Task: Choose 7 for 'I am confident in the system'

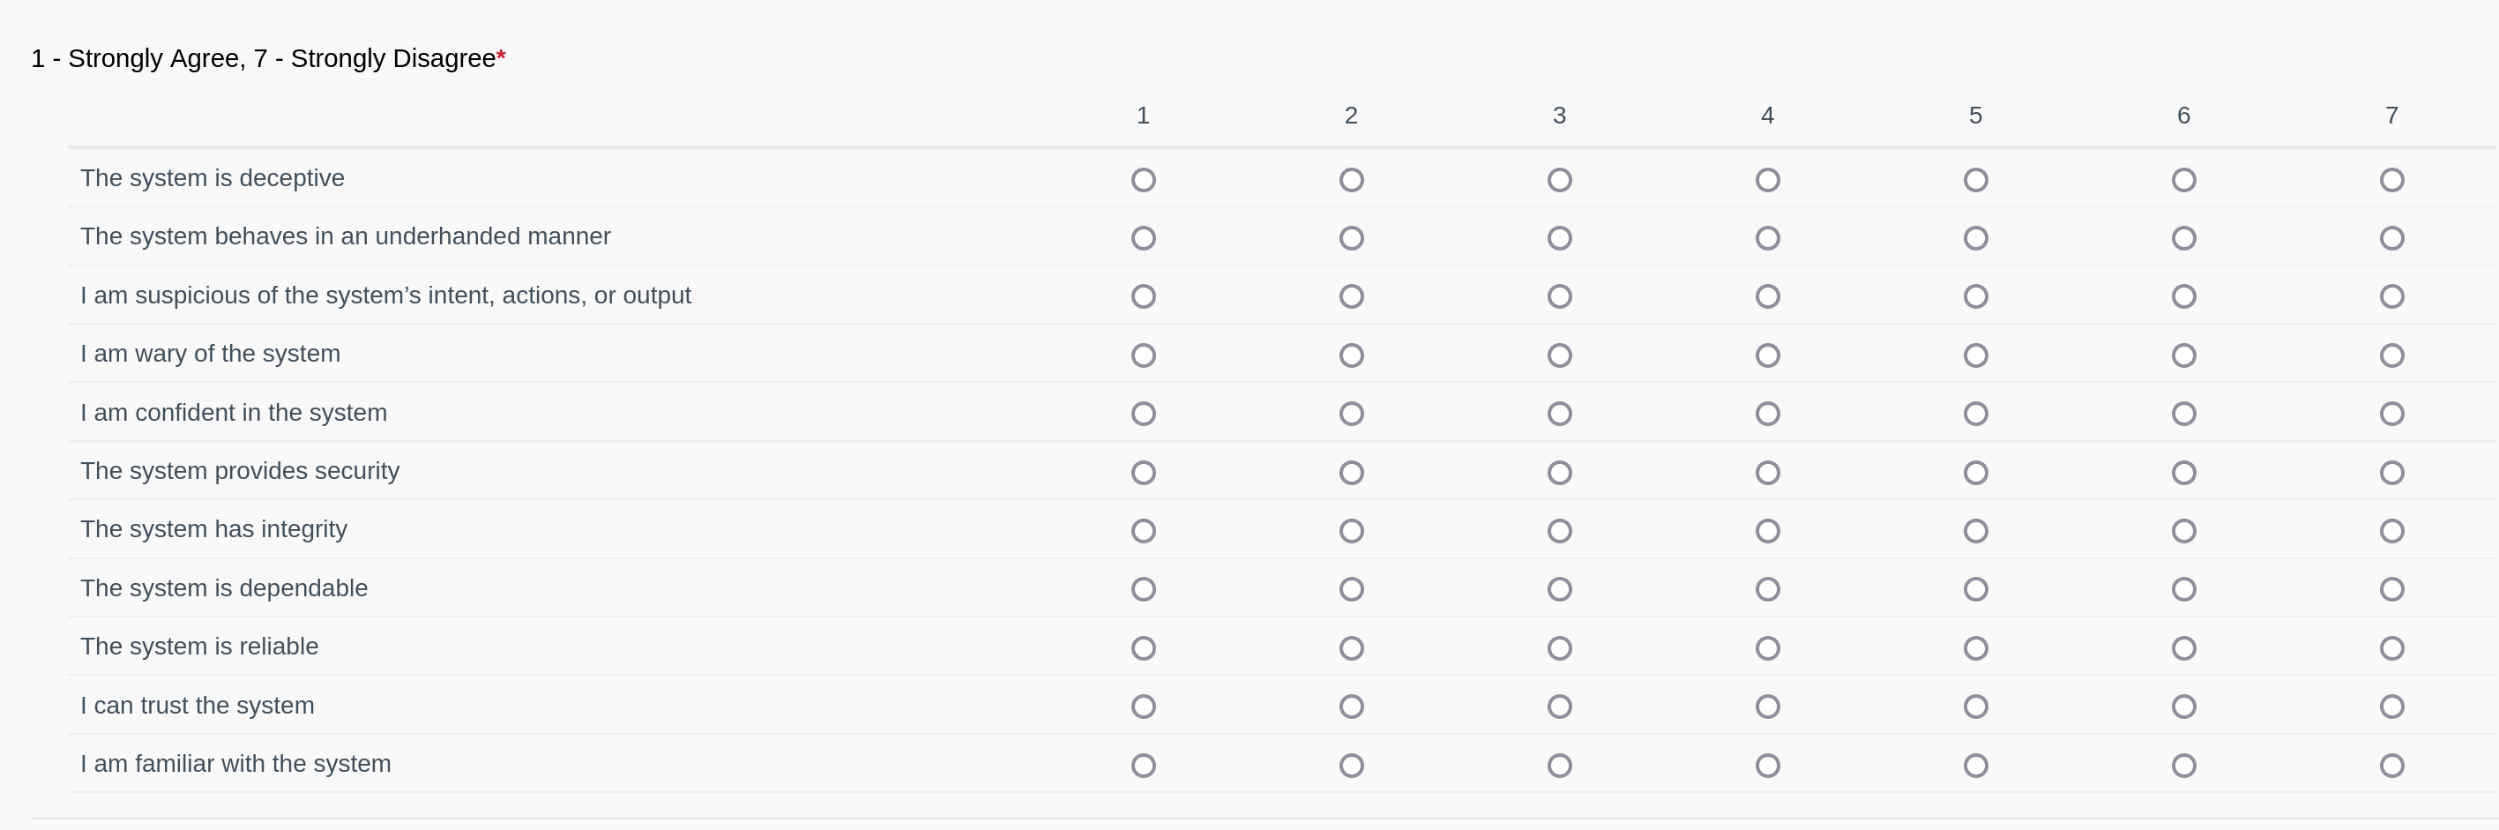Action: (x=2391, y=414)
